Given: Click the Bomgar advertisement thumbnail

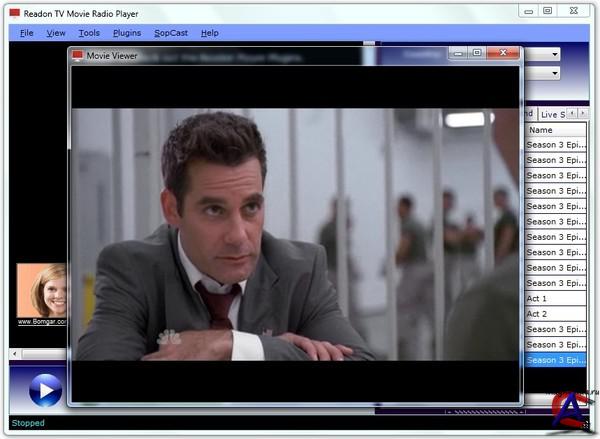Looking at the screenshot, I should (42, 291).
